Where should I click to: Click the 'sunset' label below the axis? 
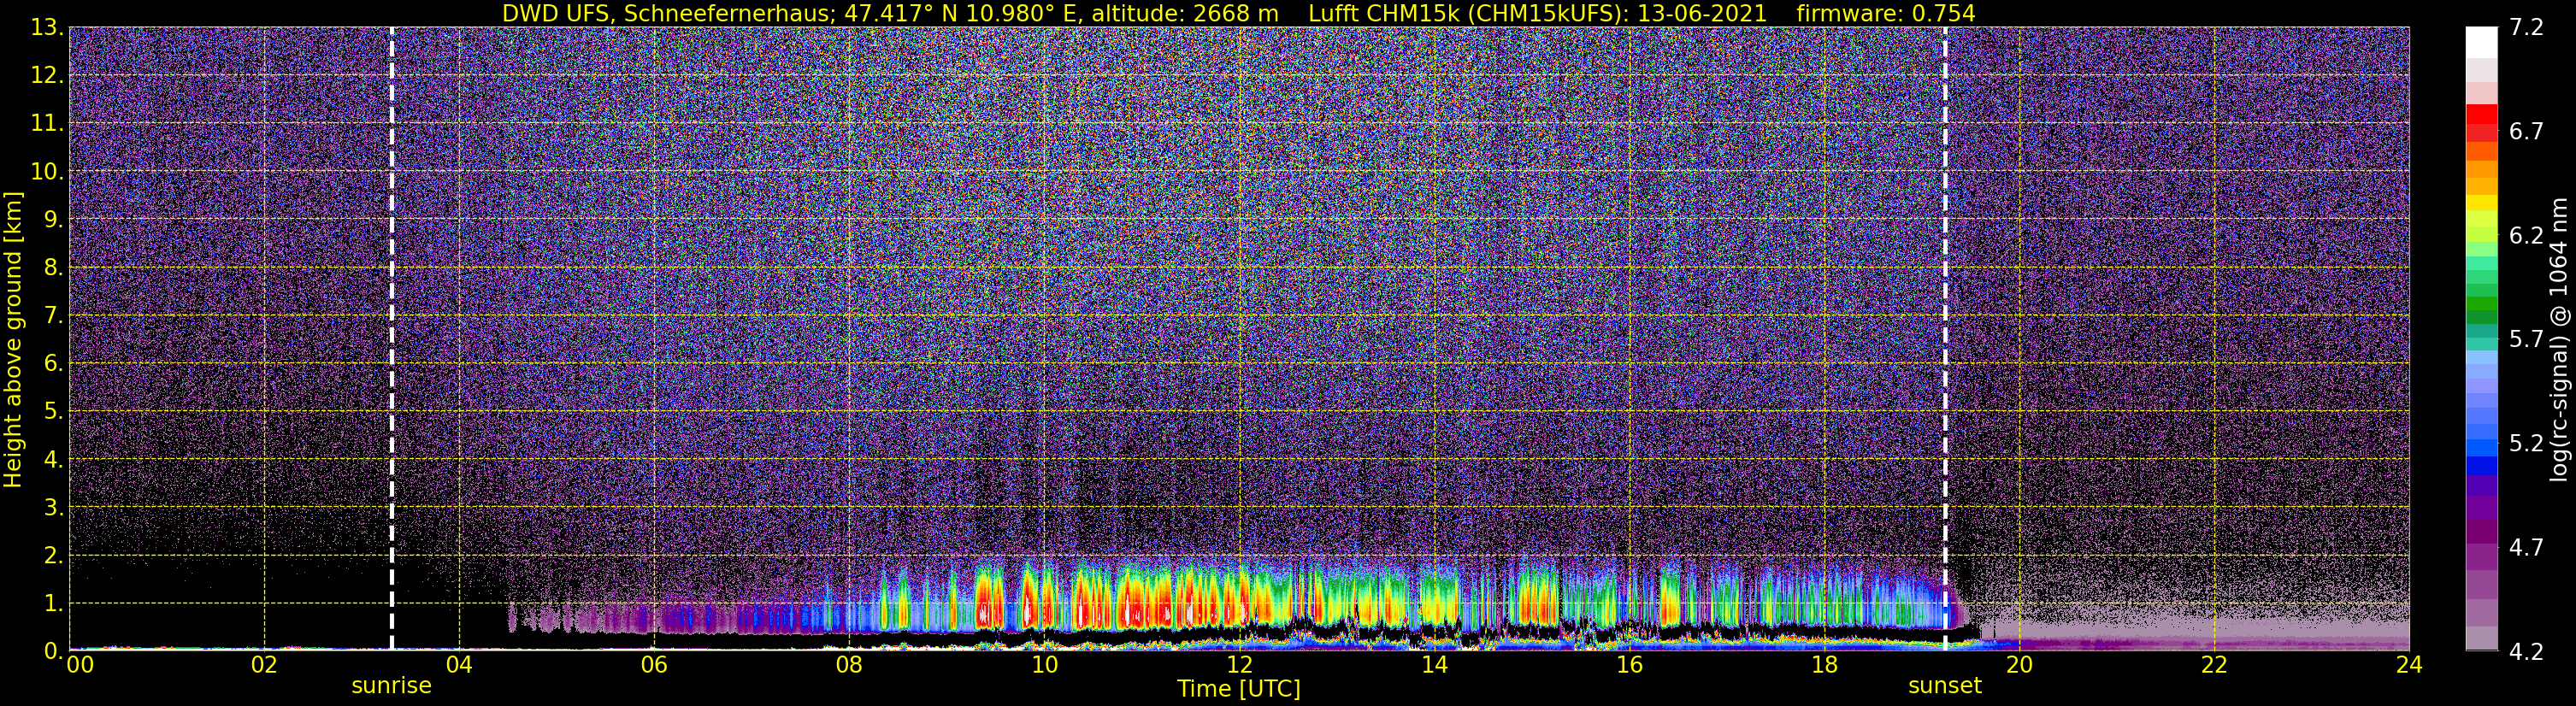tap(1945, 686)
